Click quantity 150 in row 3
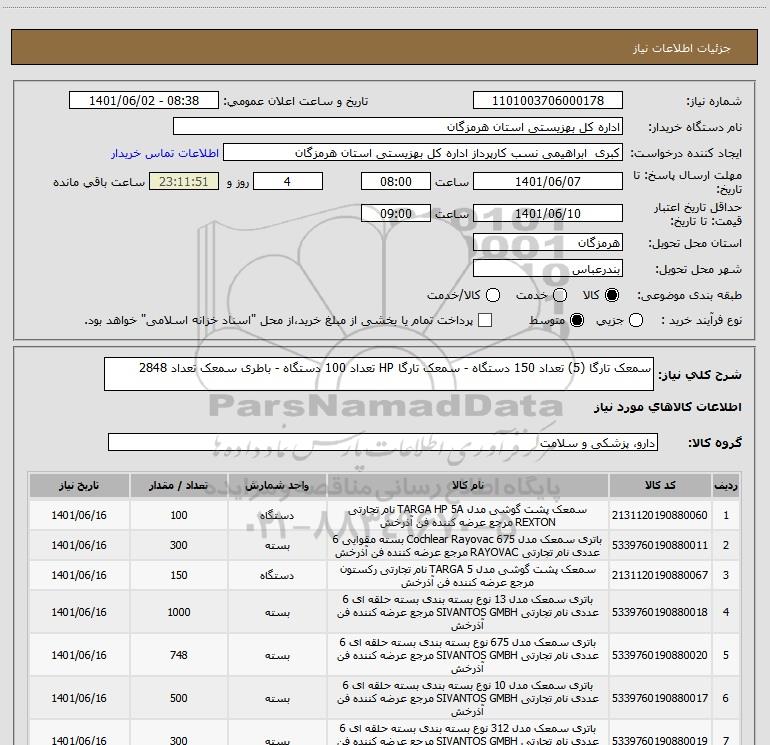Image resolution: width=770 pixels, height=745 pixels. pos(179,575)
